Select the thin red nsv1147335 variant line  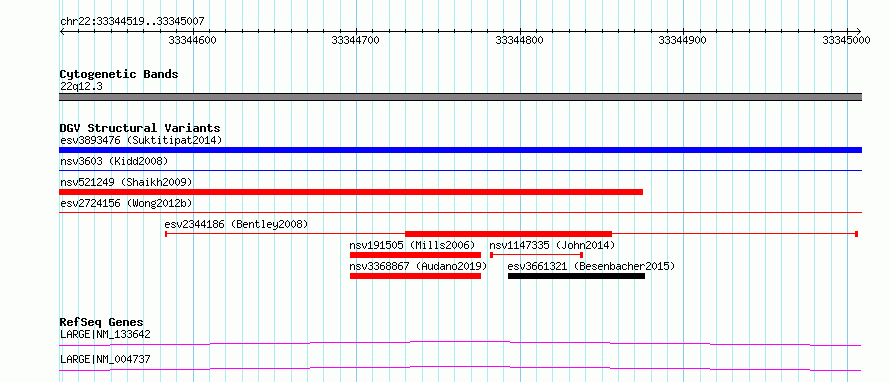pyautogui.click(x=536, y=255)
